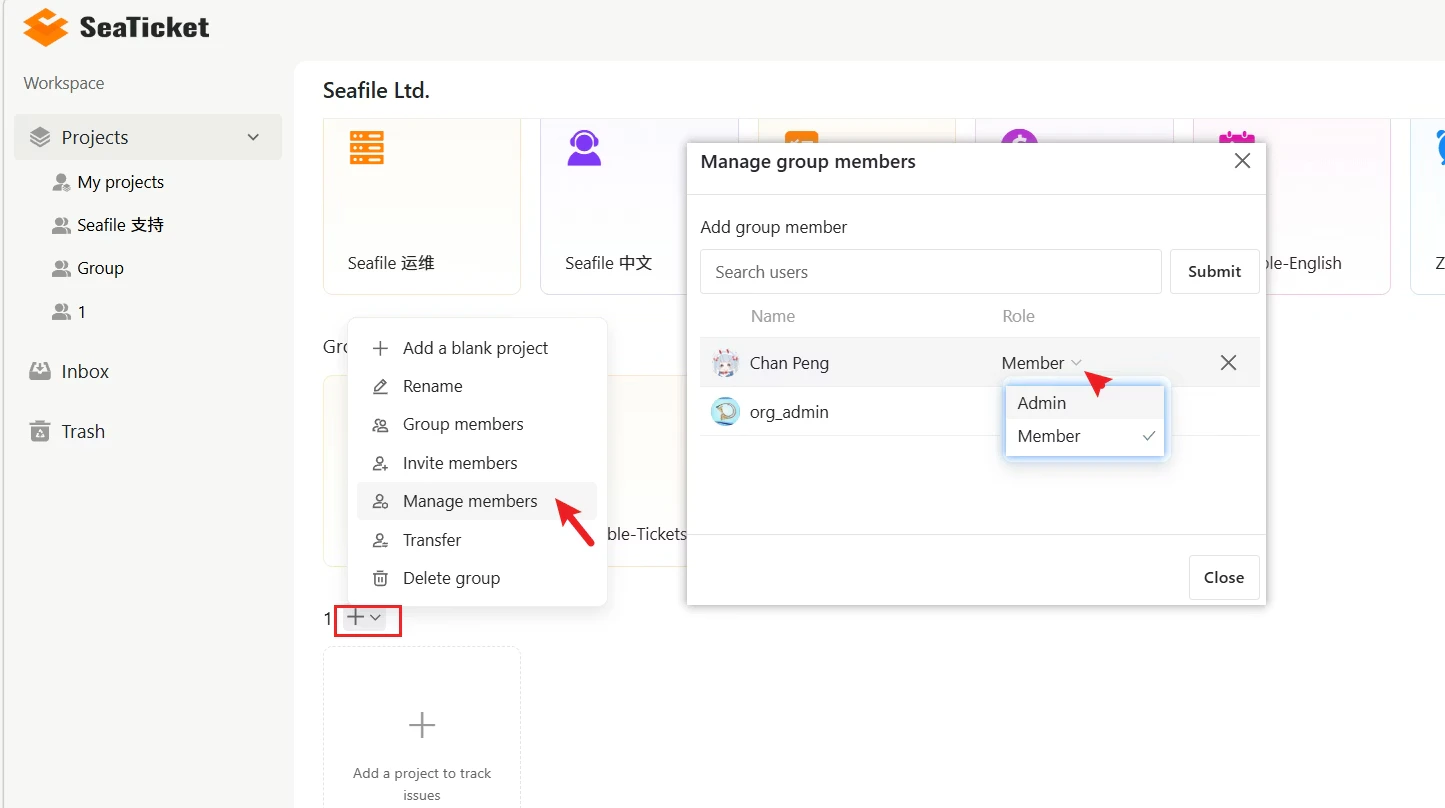Click the Close button in dialog

click(x=1224, y=577)
